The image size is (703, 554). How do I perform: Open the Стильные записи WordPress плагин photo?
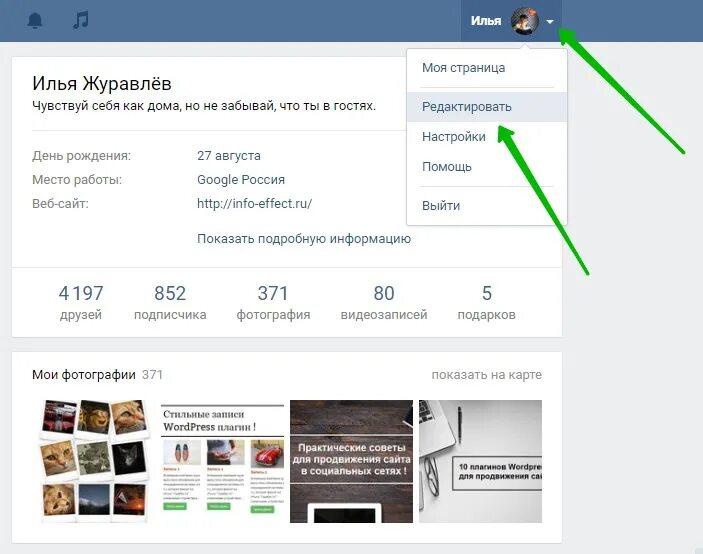point(223,461)
